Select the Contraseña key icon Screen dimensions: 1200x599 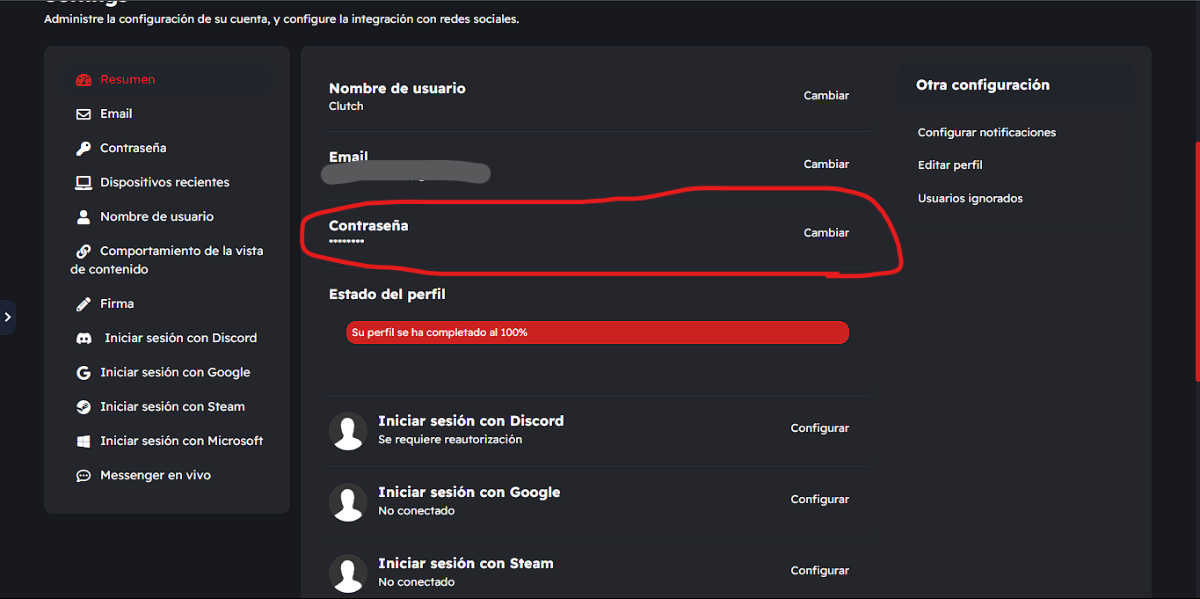[84, 148]
